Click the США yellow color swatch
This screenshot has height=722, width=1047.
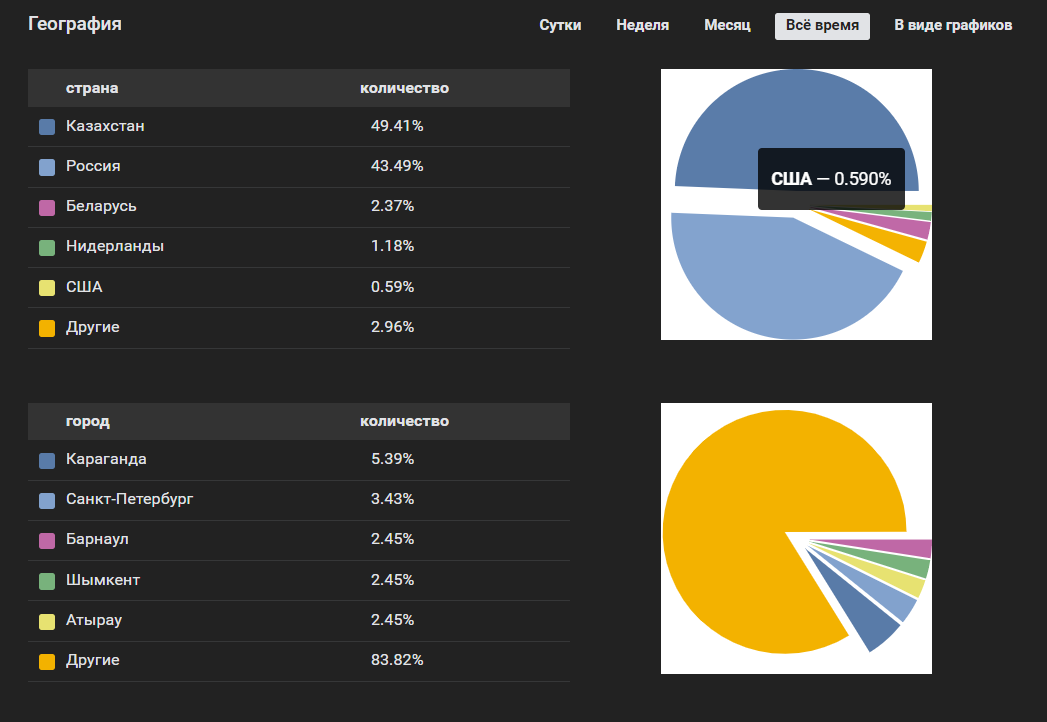47,288
